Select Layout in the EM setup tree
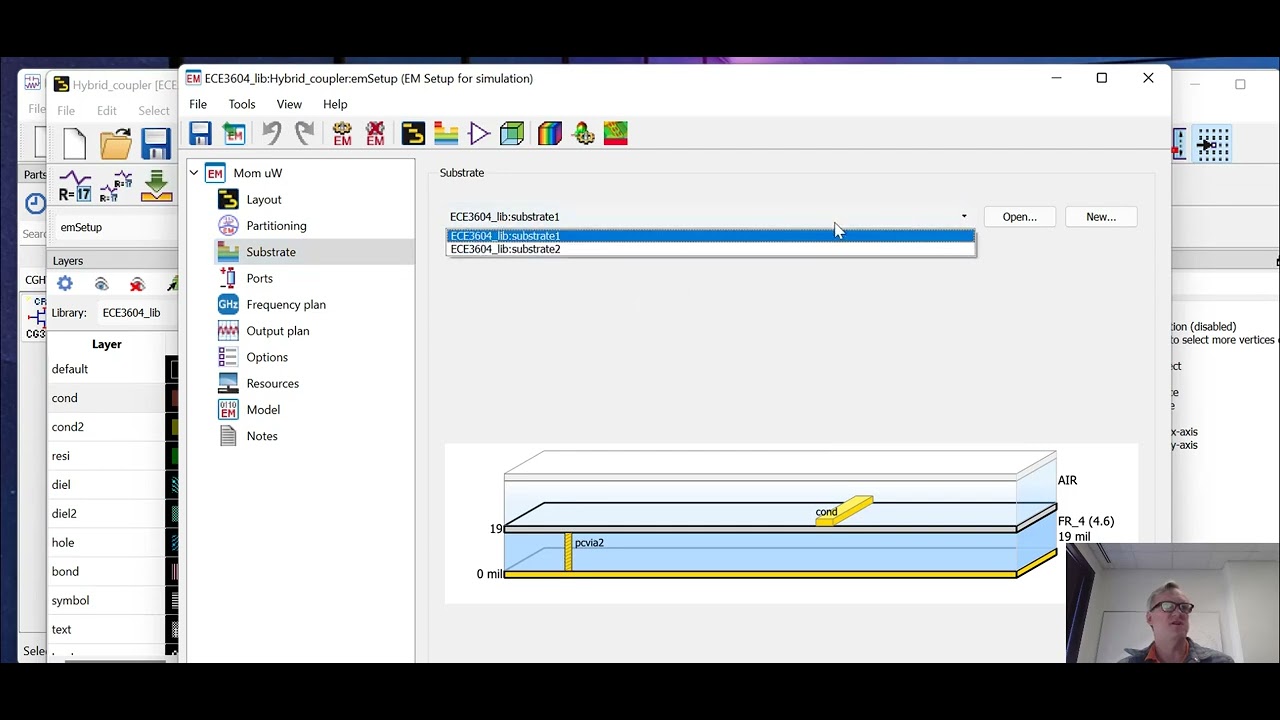Screen dimensions: 1280x720 [264, 200]
